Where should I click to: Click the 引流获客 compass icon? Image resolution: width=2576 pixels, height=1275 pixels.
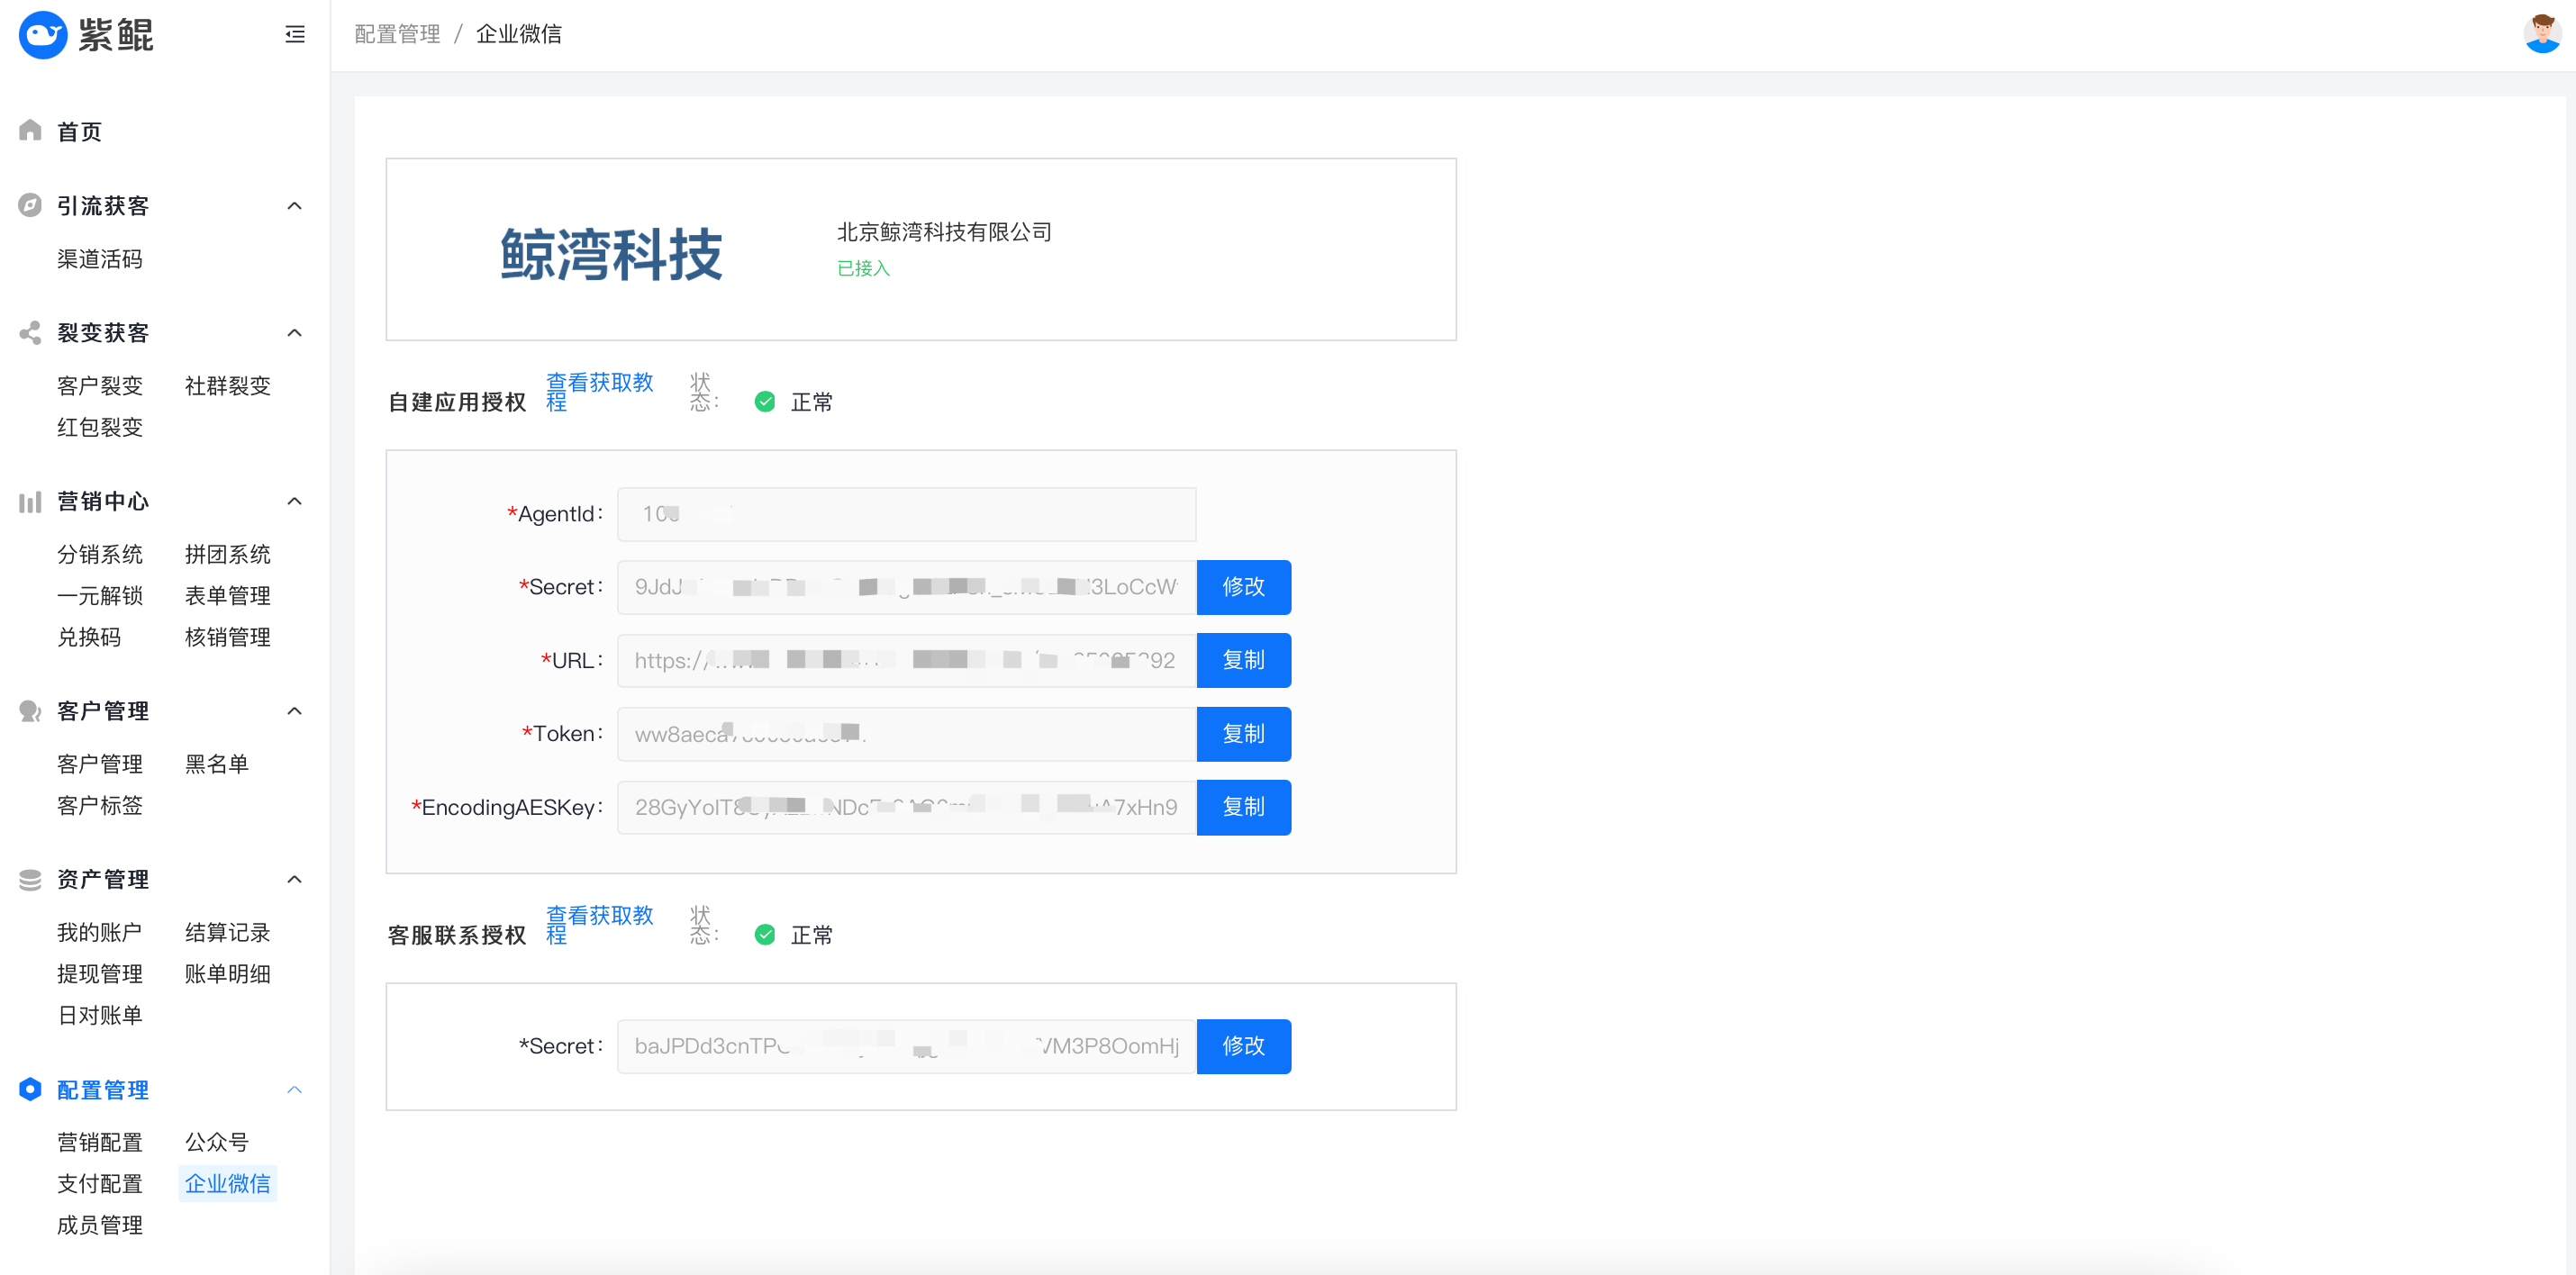(30, 205)
